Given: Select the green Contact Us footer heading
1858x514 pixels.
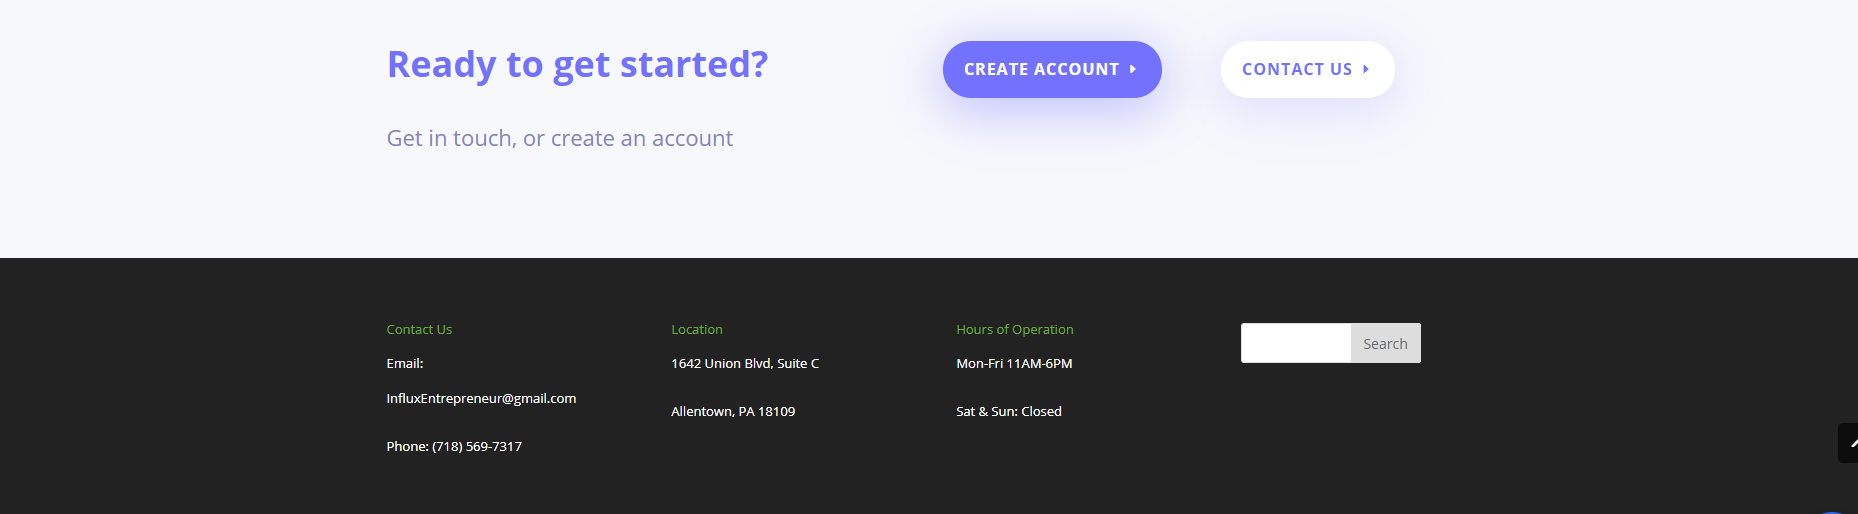Looking at the screenshot, I should (419, 329).
